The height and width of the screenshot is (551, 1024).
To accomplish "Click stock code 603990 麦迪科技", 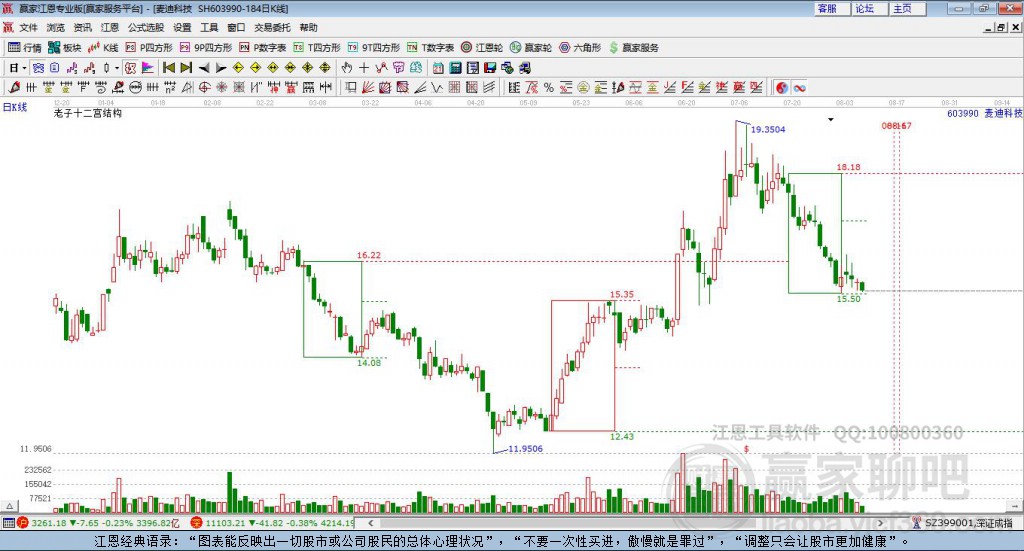I will point(985,113).
